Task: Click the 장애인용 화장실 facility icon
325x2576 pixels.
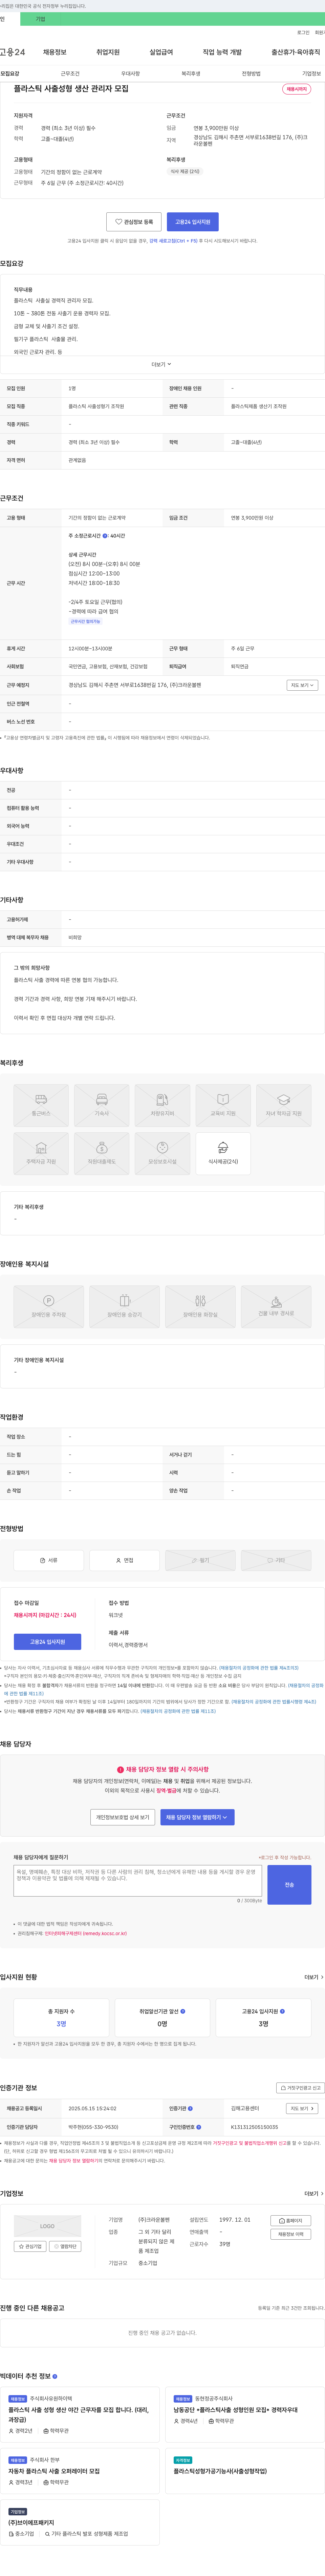Action: [200, 1307]
